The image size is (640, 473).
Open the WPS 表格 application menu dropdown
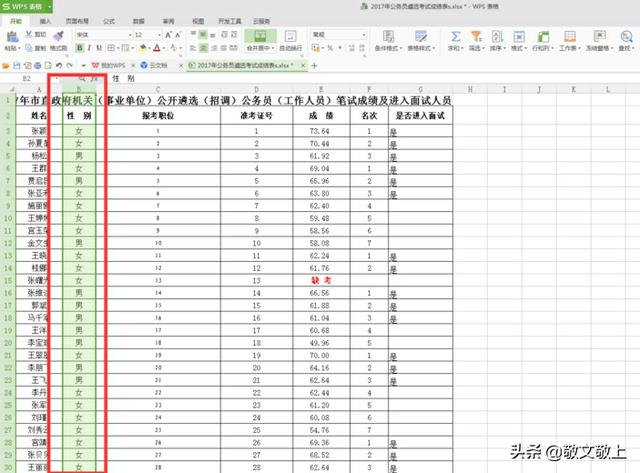[49, 7]
